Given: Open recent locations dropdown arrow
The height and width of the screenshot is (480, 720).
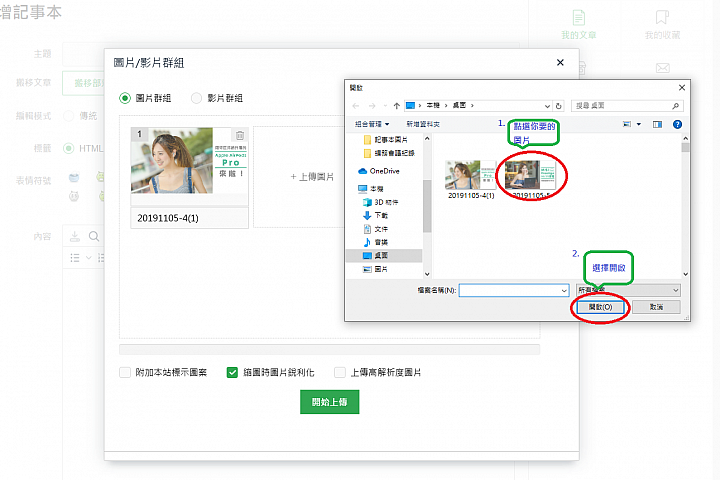Looking at the screenshot, I should tap(385, 106).
